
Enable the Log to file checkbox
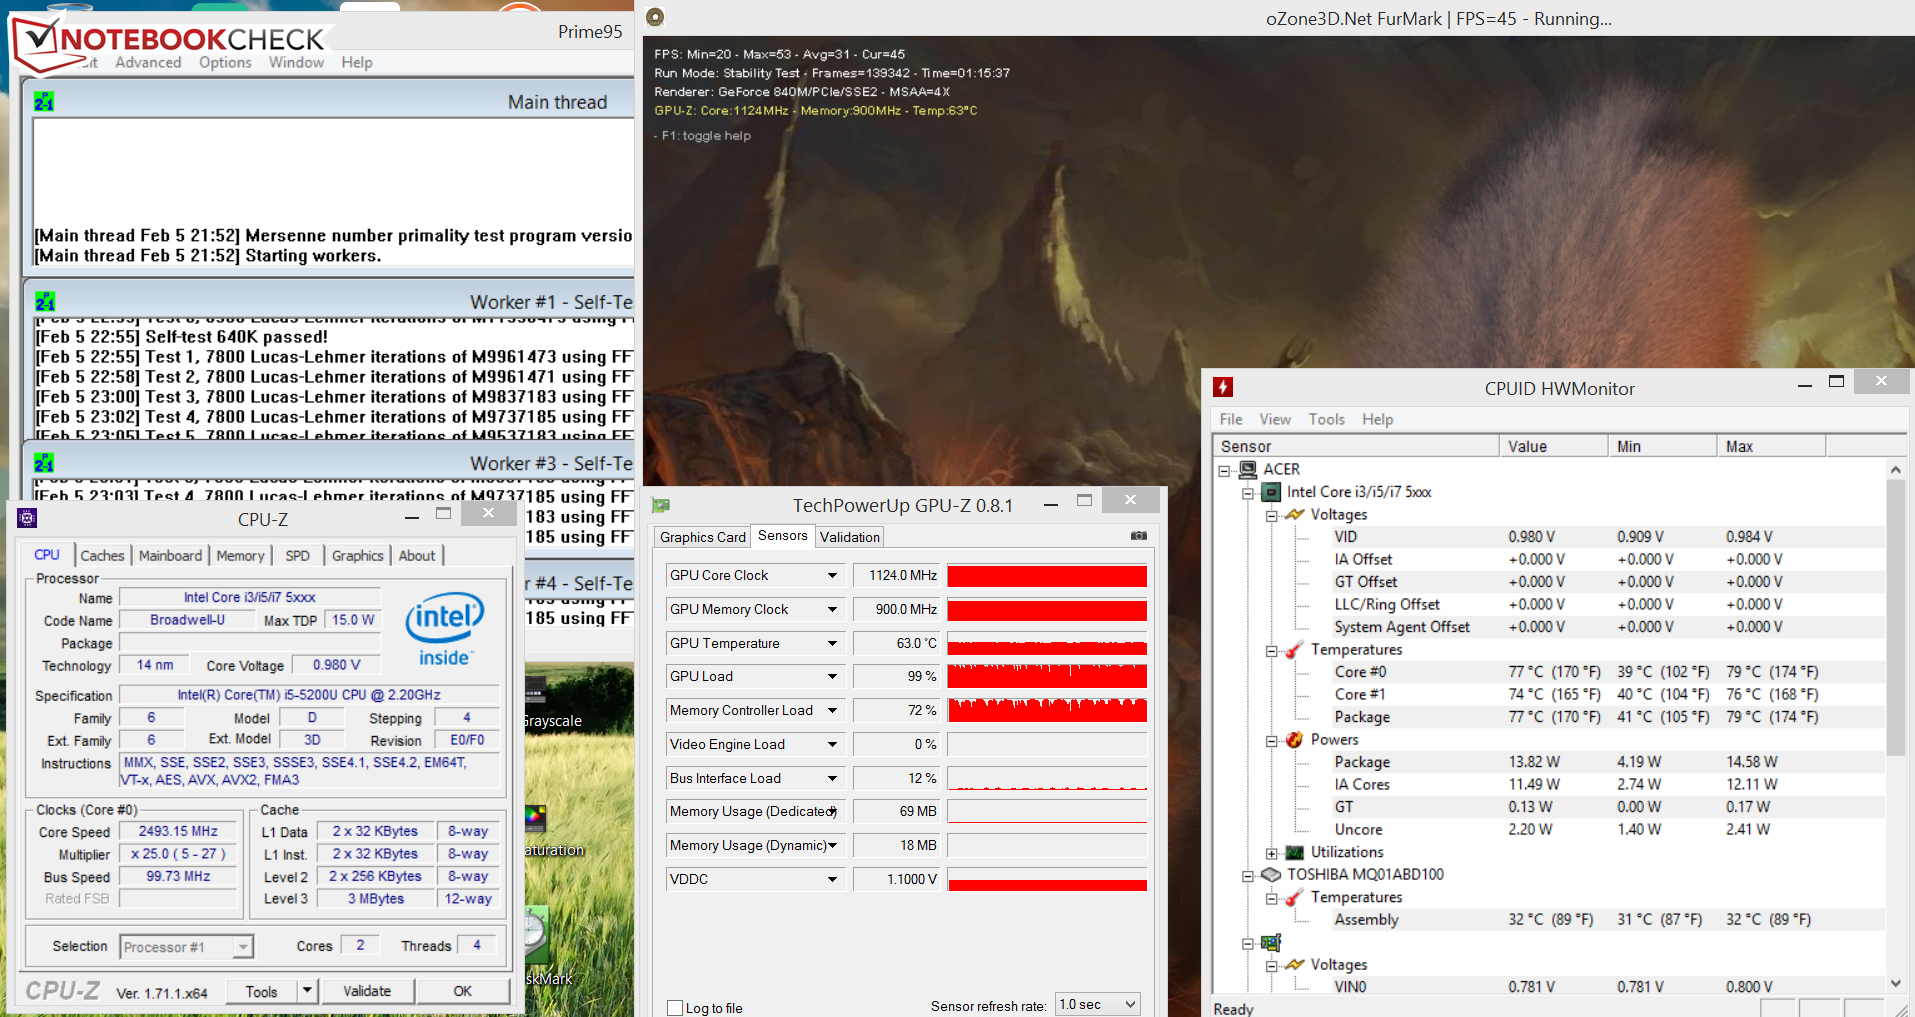(675, 1008)
